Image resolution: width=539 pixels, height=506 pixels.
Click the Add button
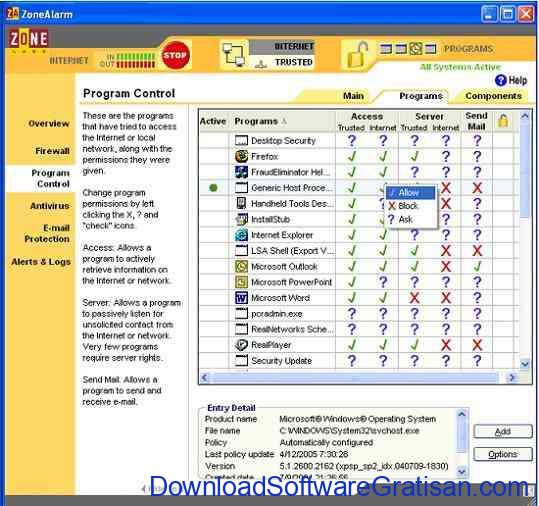pyautogui.click(x=503, y=431)
